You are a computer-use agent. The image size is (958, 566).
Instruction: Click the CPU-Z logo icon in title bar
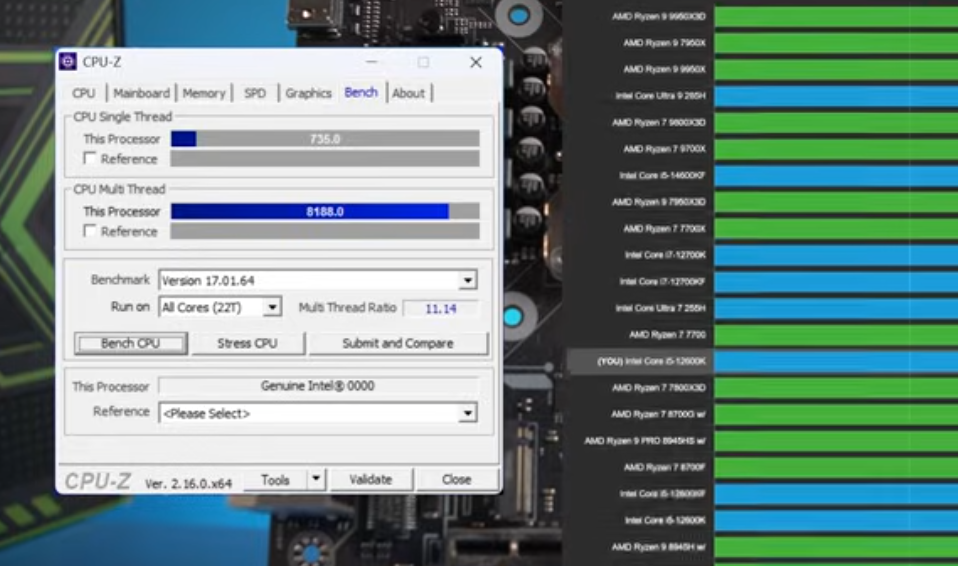(68, 61)
